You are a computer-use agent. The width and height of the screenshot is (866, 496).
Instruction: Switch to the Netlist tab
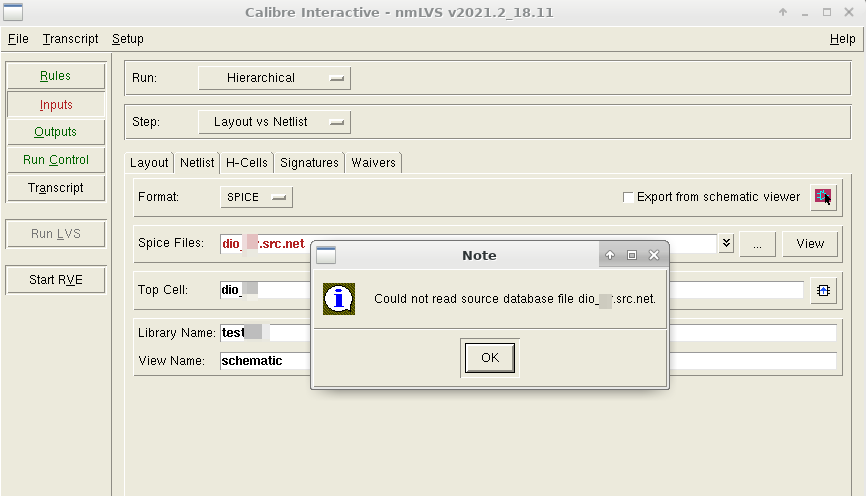click(197, 163)
